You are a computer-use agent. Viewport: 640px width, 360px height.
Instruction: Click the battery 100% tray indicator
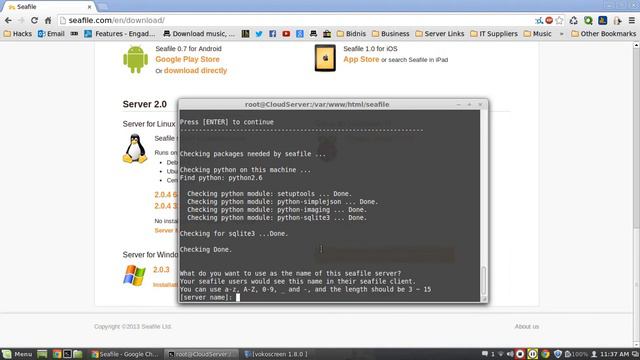point(576,354)
